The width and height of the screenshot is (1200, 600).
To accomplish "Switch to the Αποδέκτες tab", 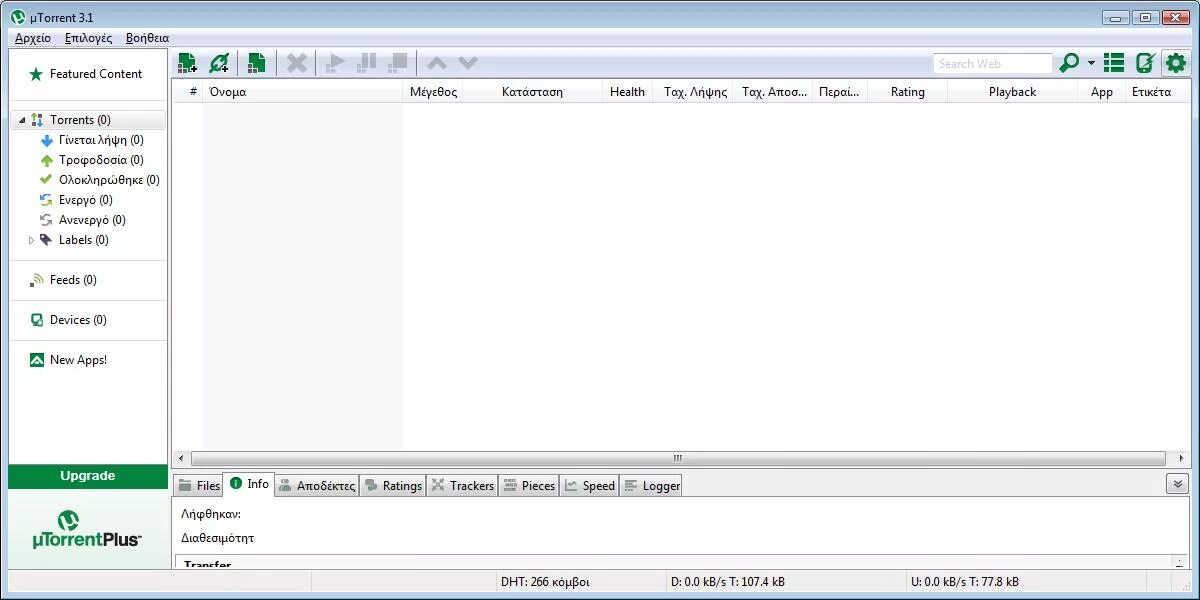I will [x=316, y=486].
